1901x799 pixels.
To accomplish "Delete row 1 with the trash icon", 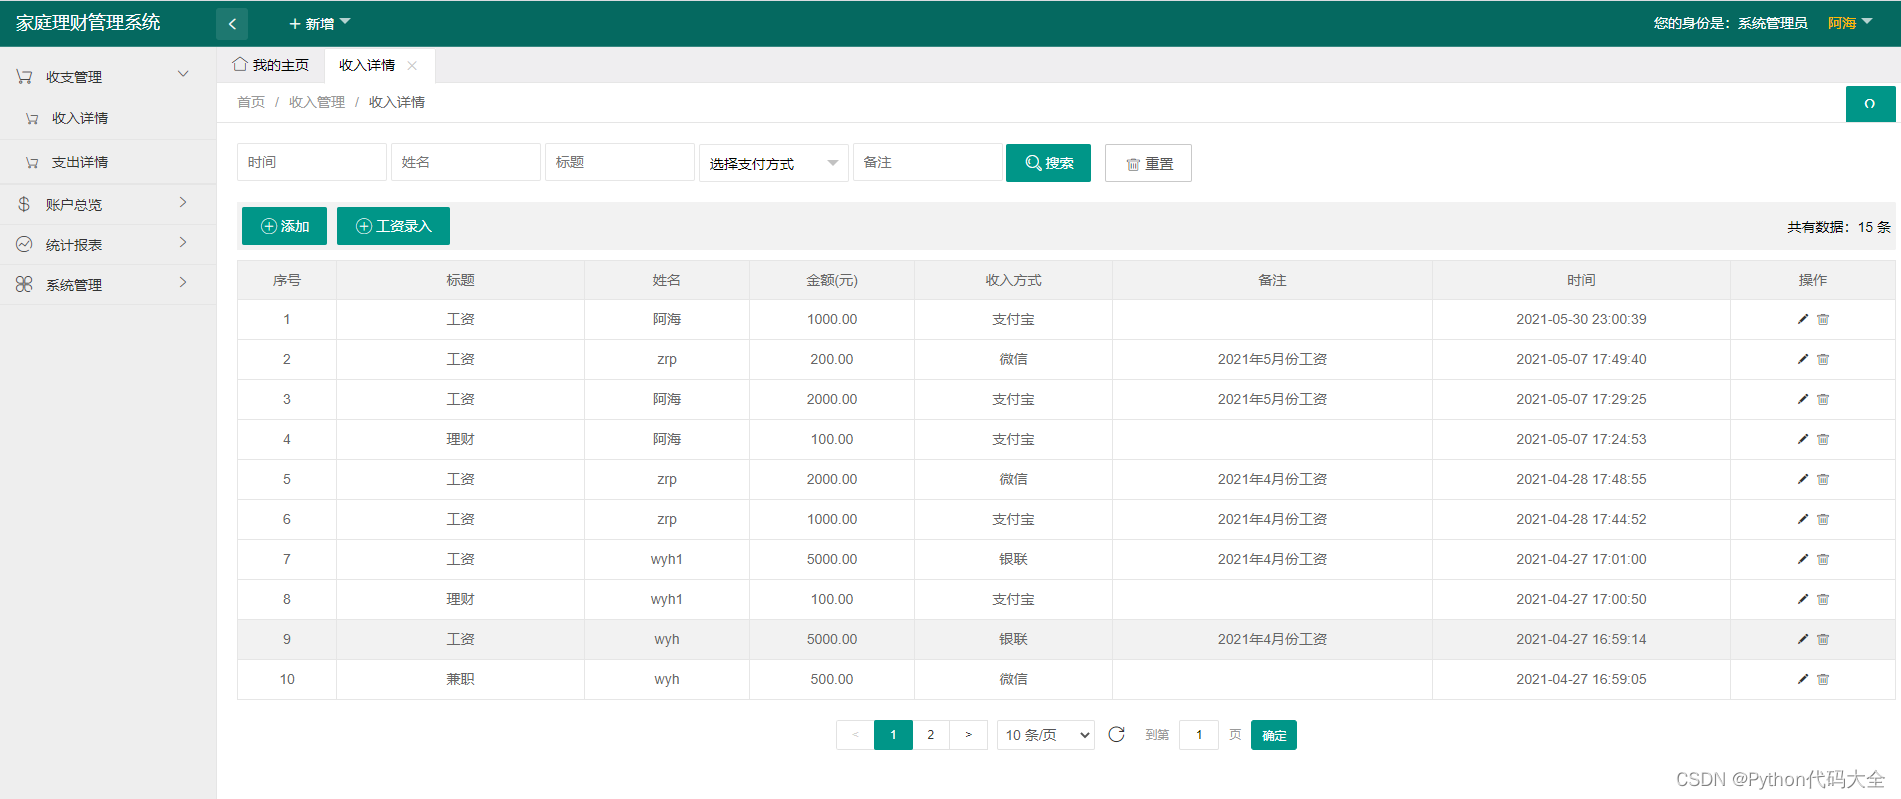I will (x=1823, y=319).
